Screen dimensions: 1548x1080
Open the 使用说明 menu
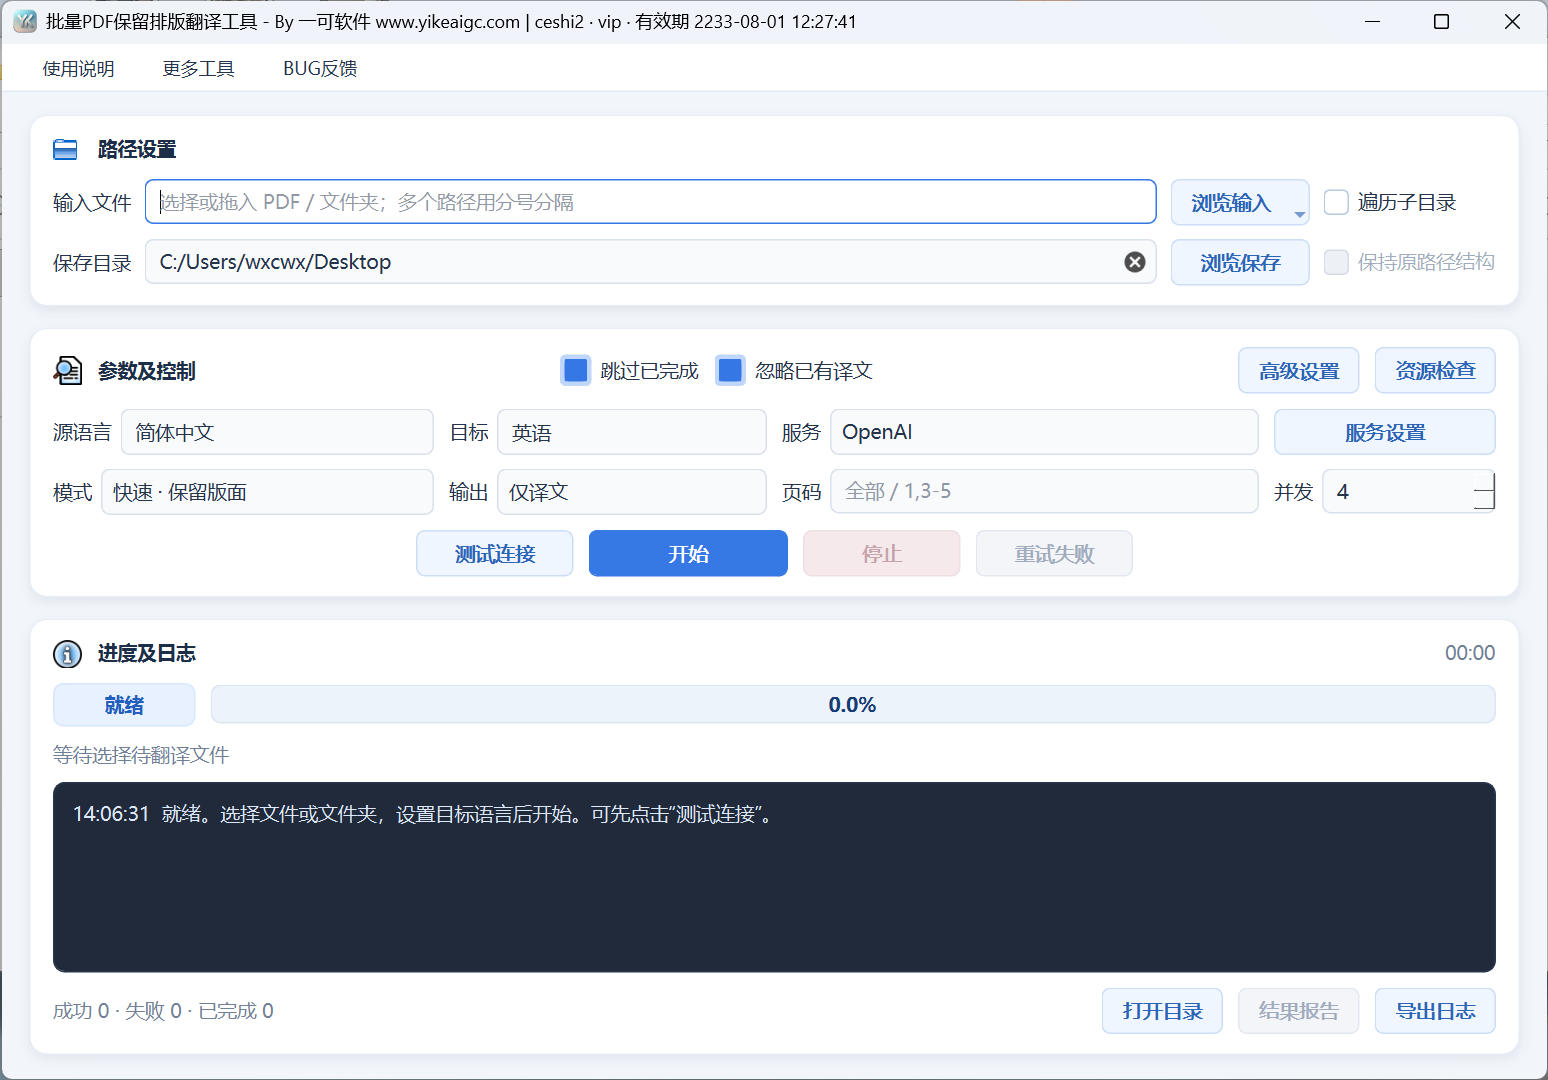(79, 68)
